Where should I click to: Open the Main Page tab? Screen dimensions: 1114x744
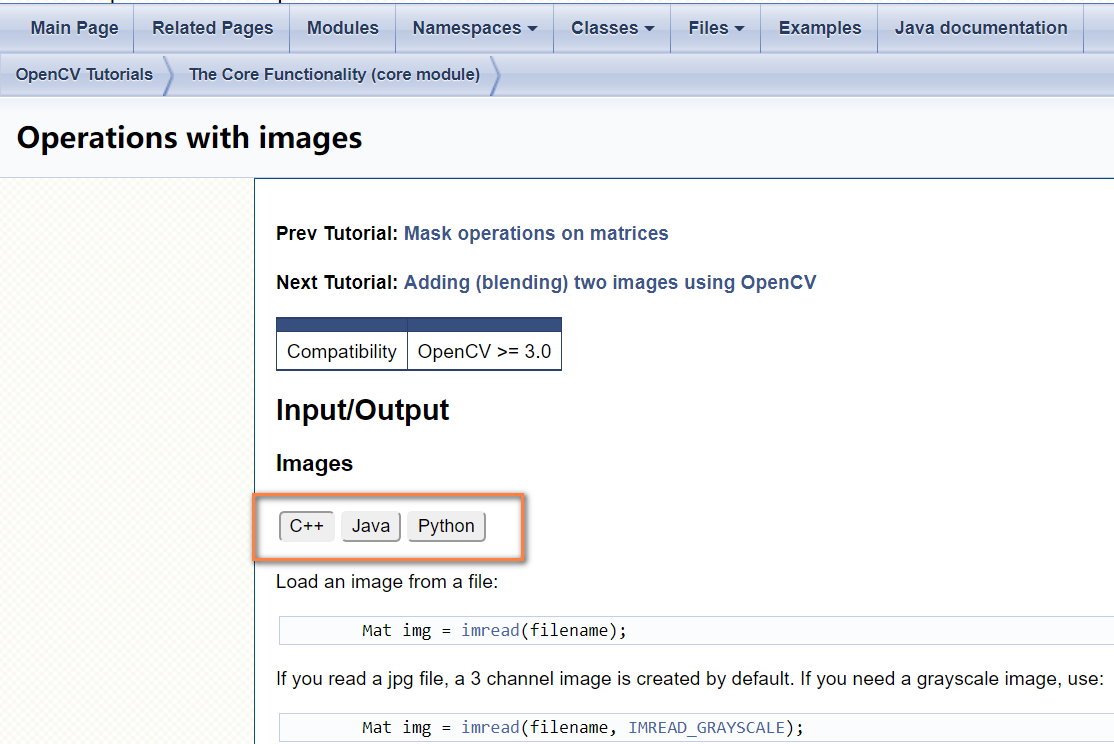pyautogui.click(x=74, y=28)
